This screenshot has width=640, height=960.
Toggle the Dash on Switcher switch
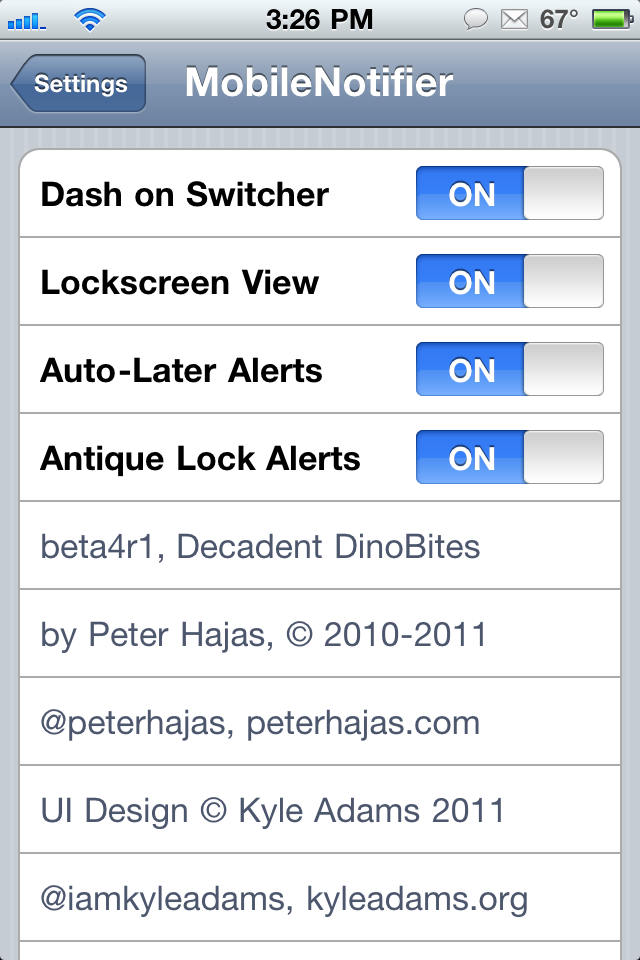pyautogui.click(x=509, y=194)
